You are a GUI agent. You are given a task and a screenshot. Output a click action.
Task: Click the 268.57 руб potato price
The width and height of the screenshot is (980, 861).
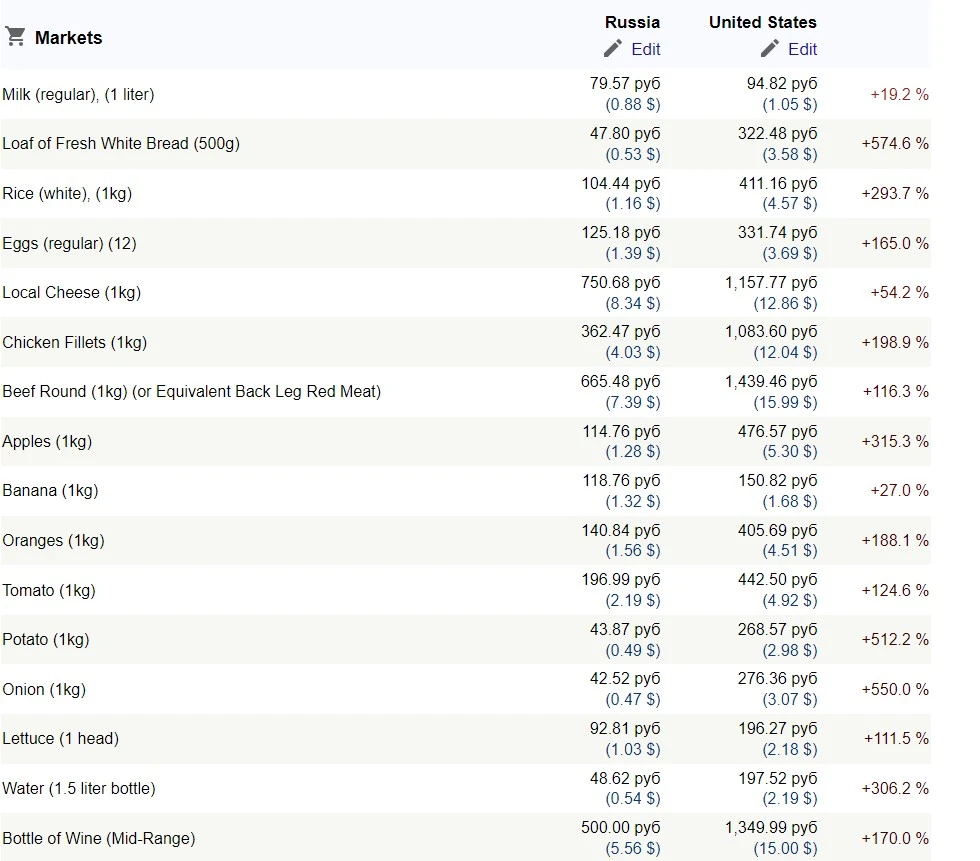pyautogui.click(x=778, y=630)
